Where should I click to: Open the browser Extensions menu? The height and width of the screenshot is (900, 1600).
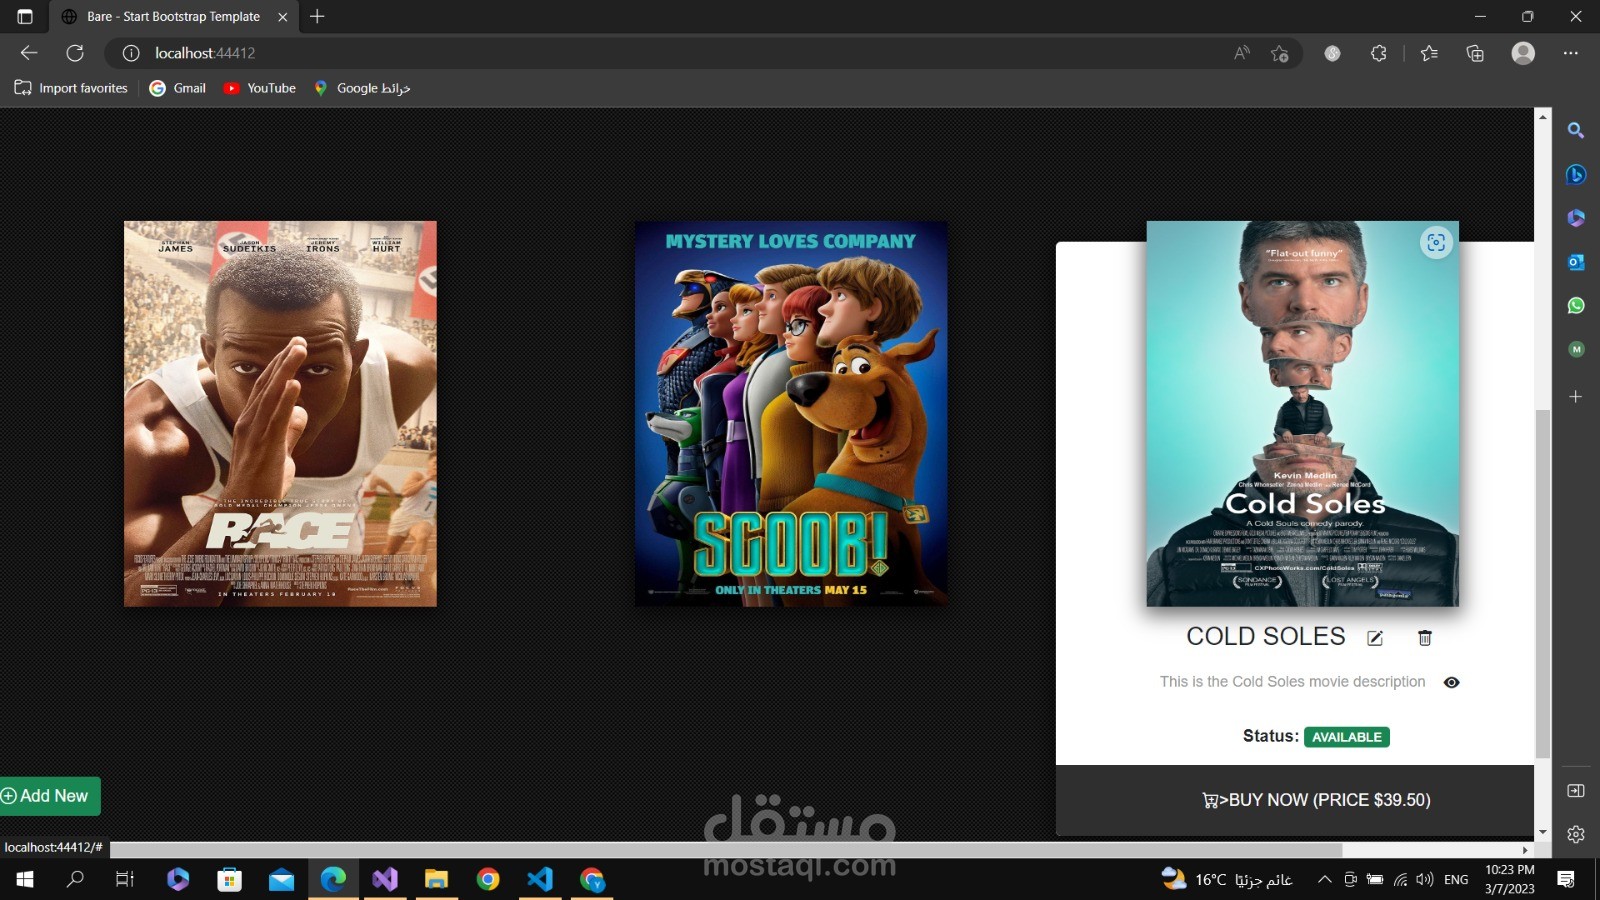coord(1379,53)
